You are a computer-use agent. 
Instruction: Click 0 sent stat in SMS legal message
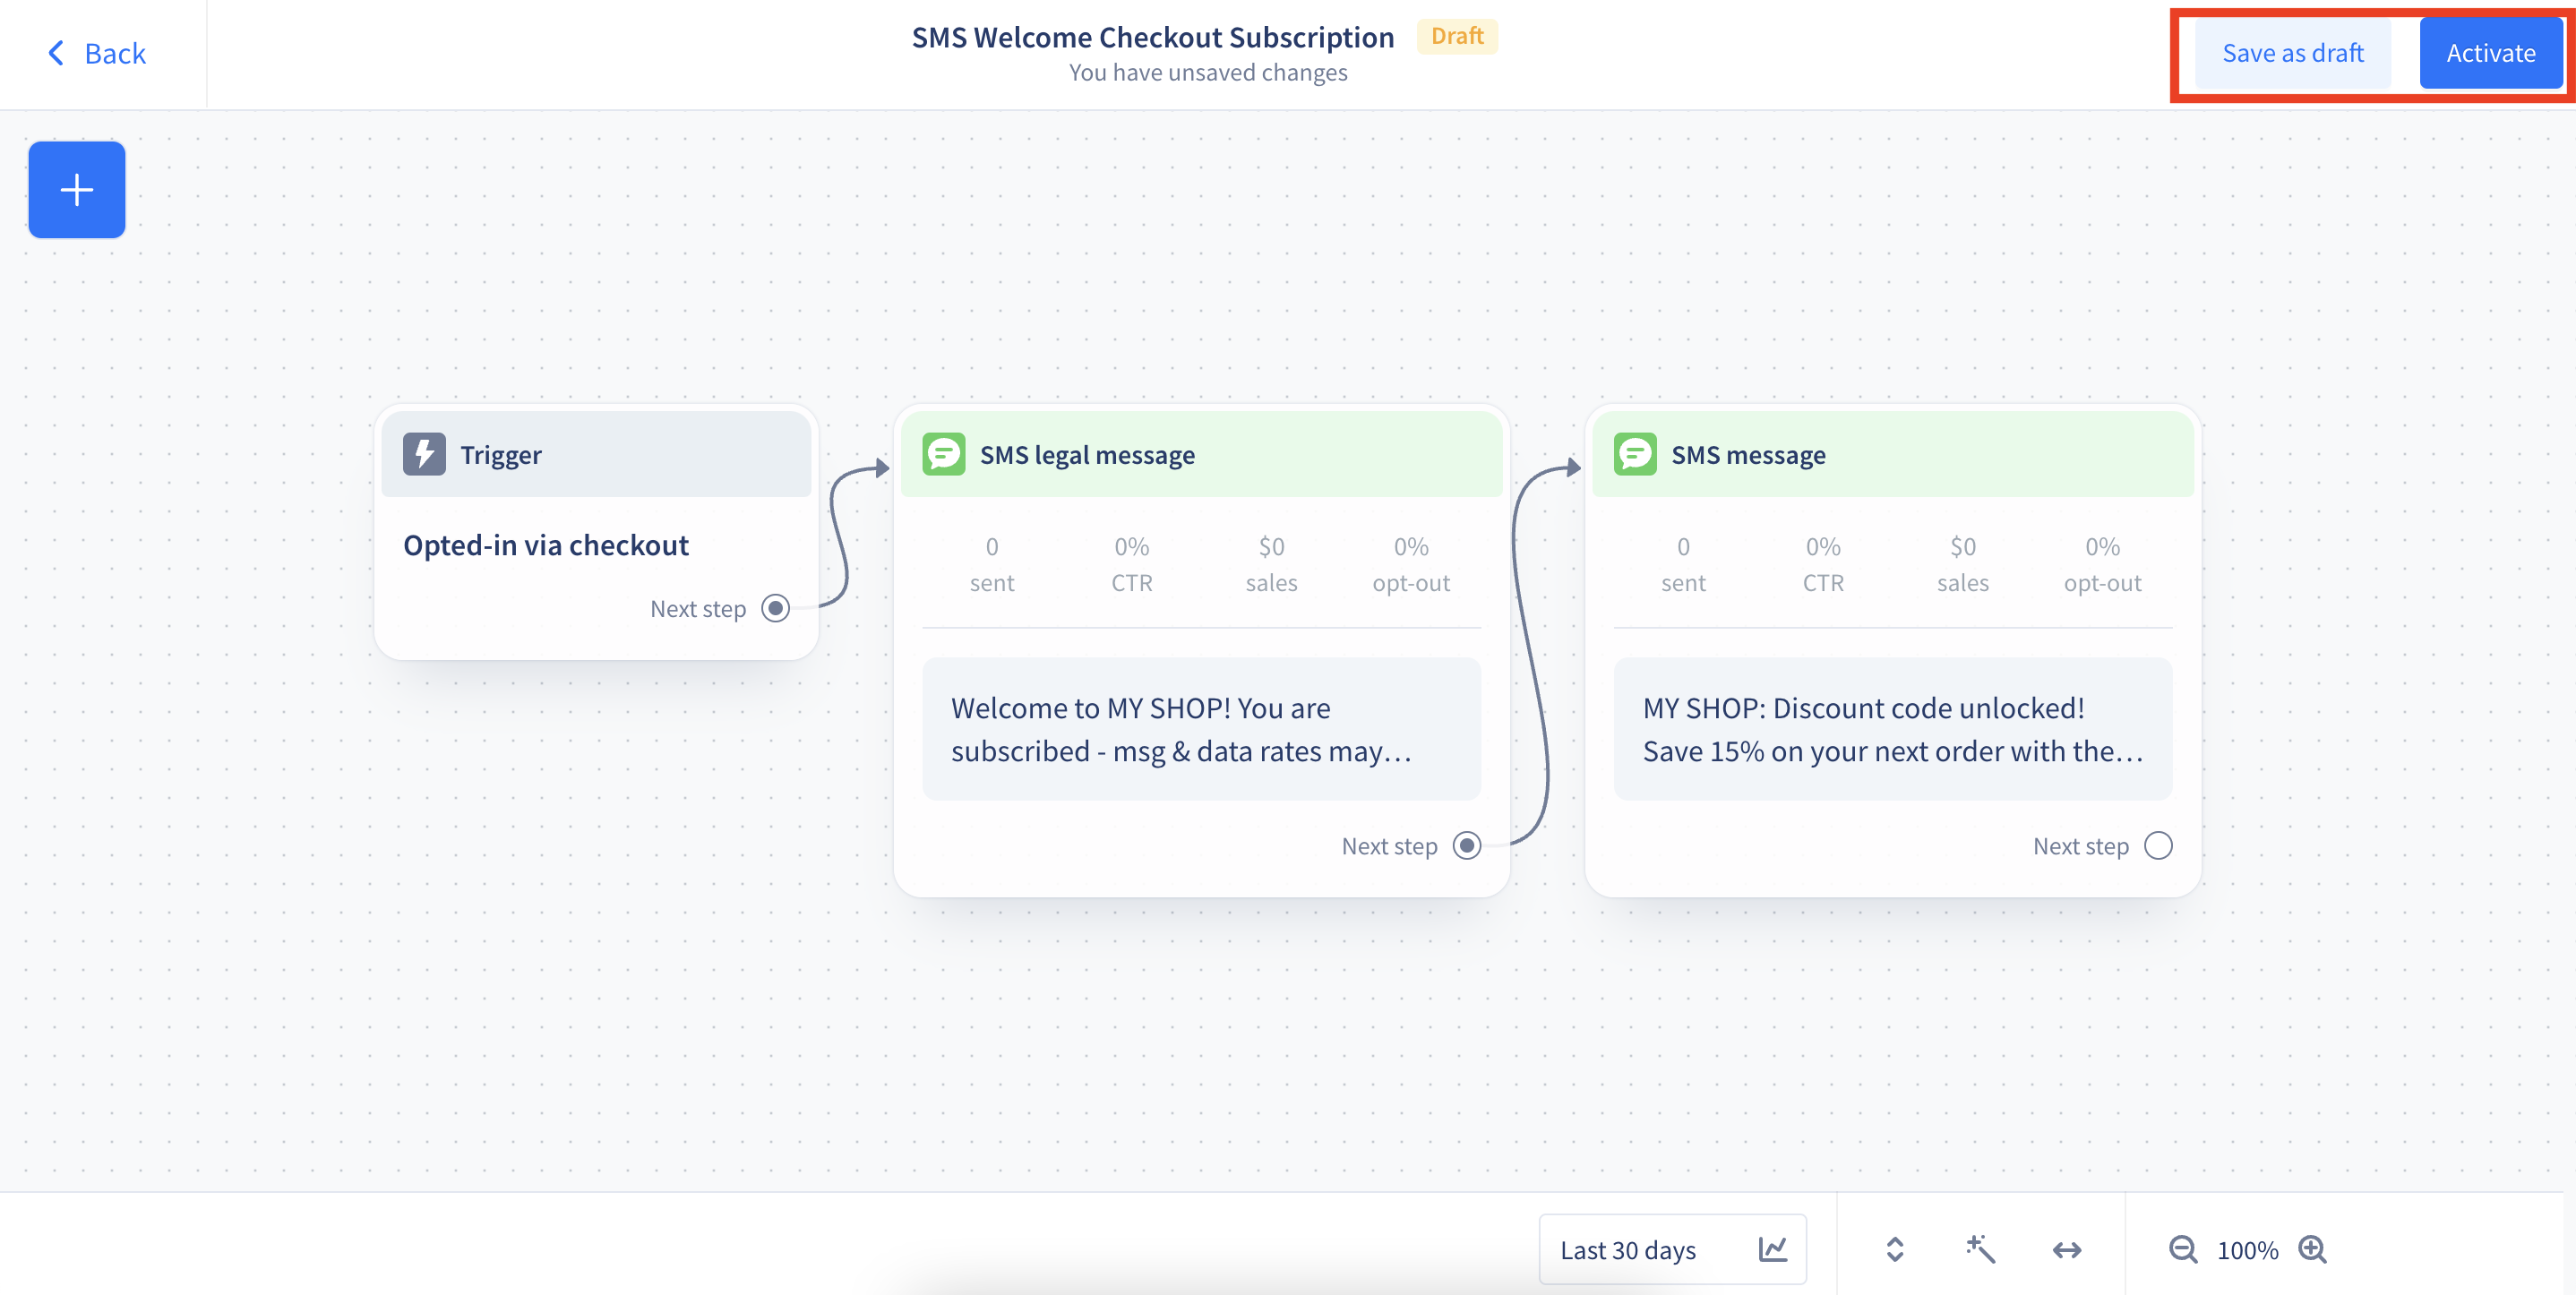tap(991, 564)
